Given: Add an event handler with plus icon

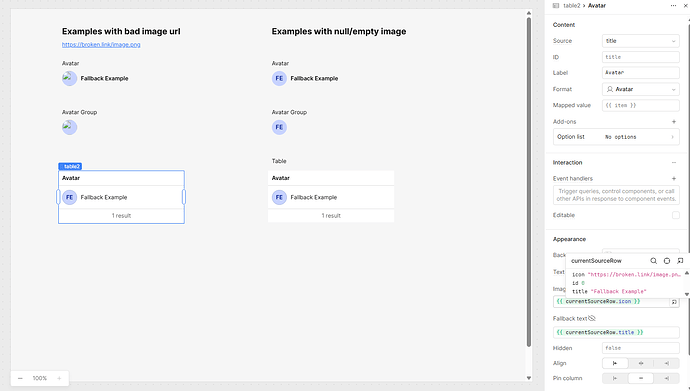Looking at the screenshot, I should click(x=674, y=179).
